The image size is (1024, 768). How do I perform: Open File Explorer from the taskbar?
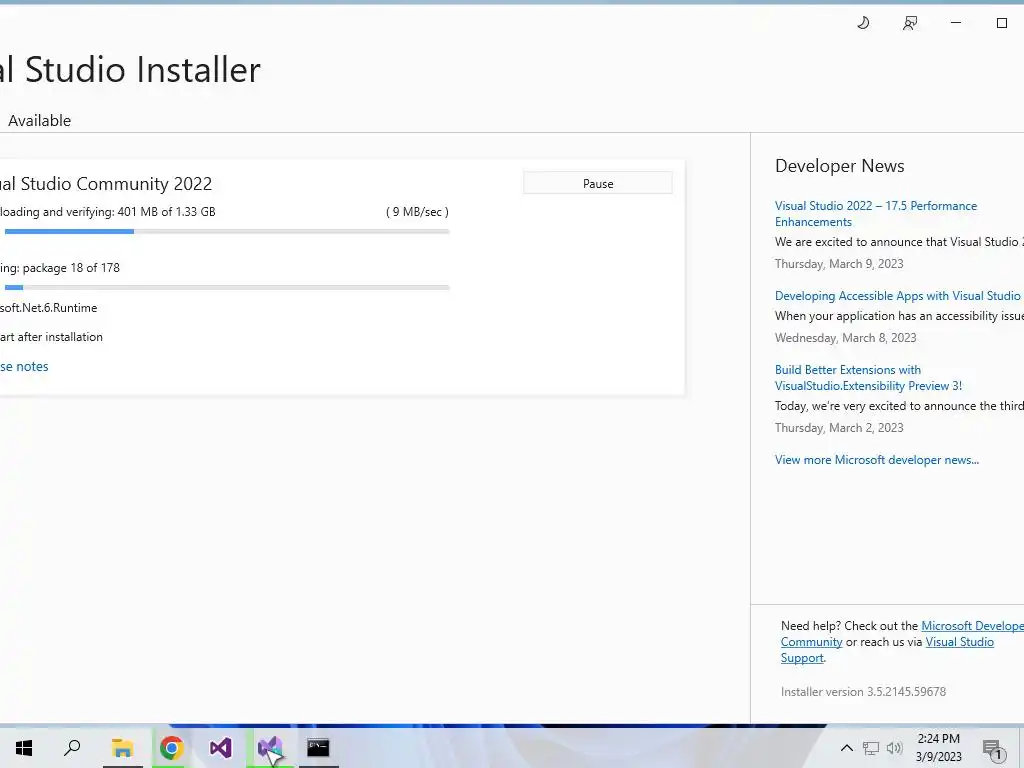pyautogui.click(x=122, y=748)
